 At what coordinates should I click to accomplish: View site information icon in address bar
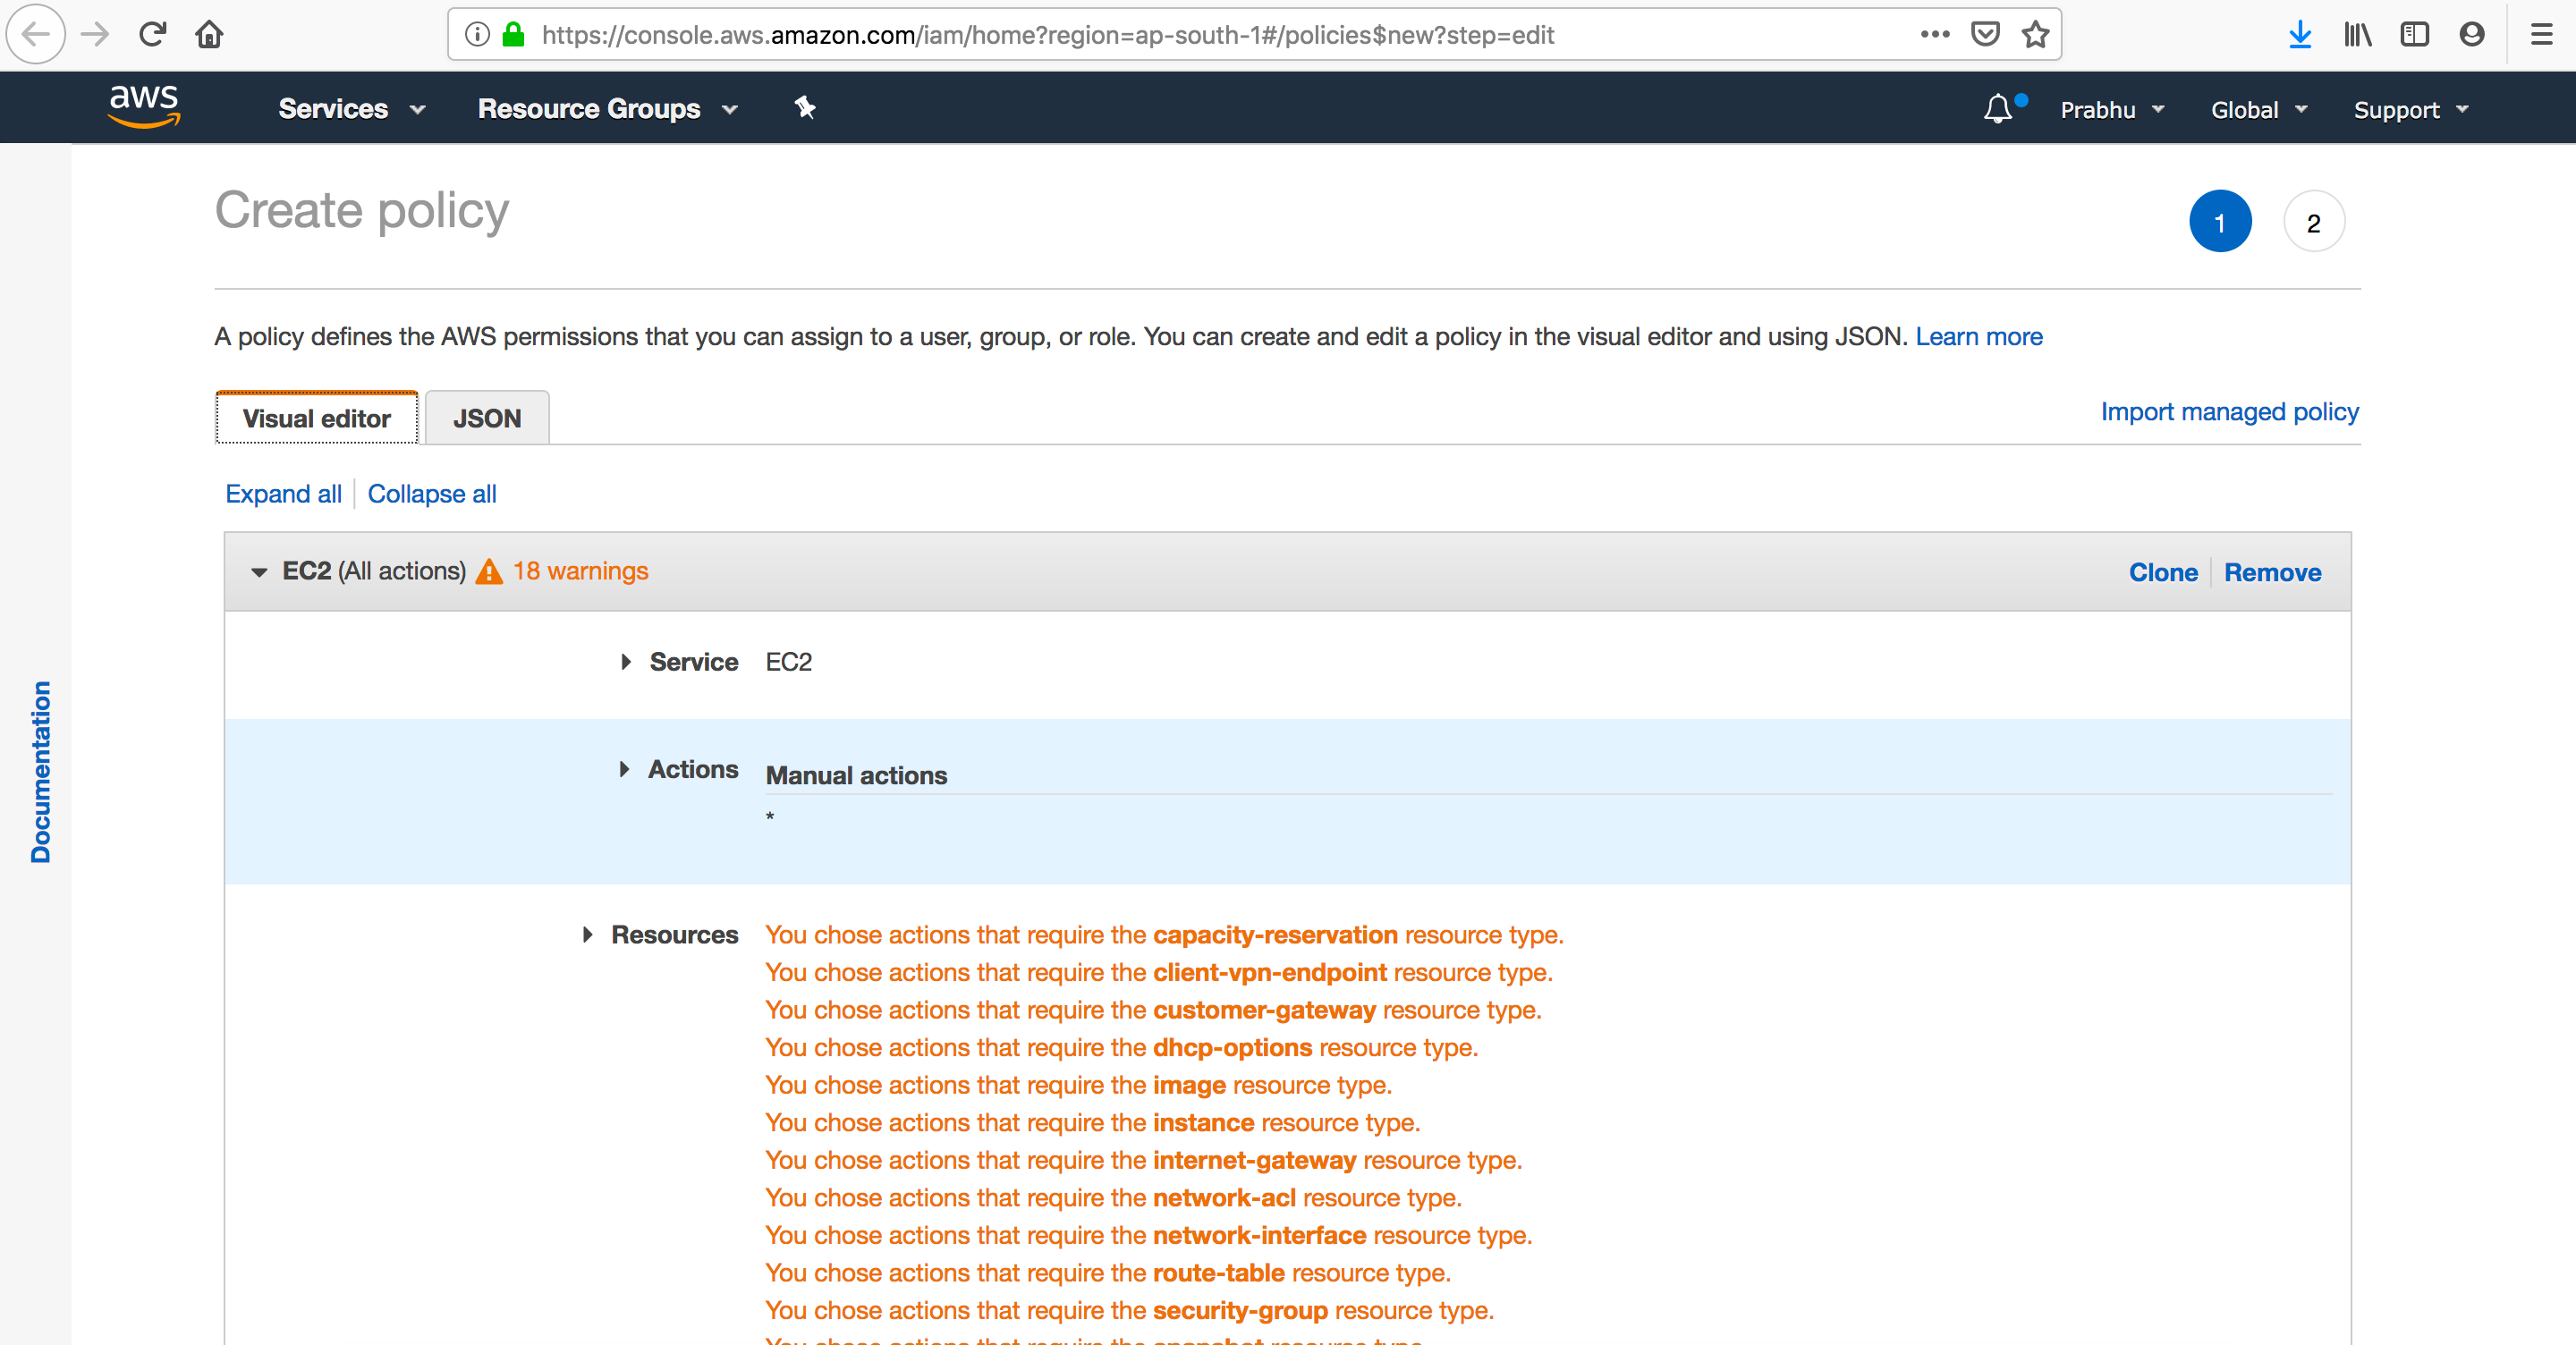tap(478, 35)
